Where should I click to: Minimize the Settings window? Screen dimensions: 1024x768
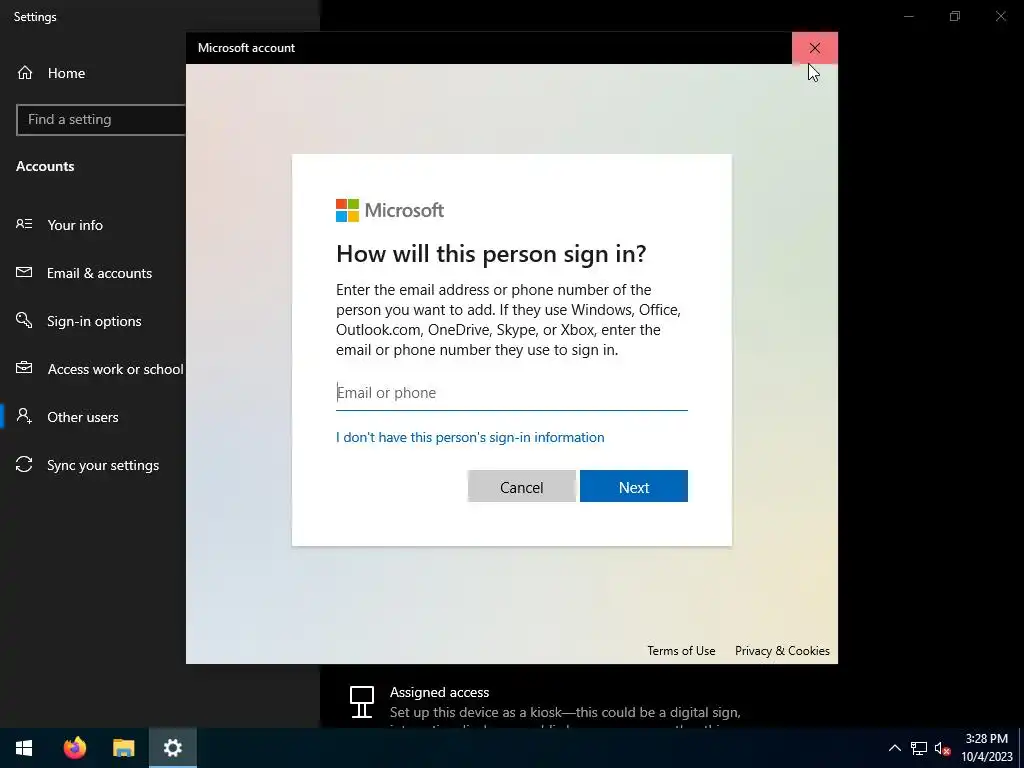(908, 16)
